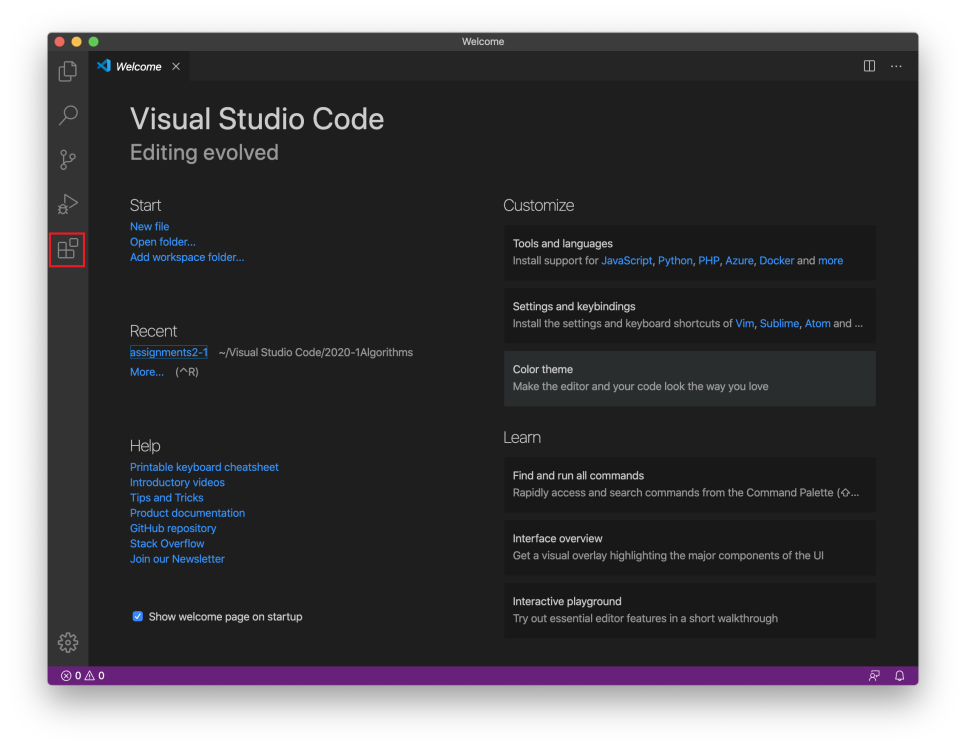This screenshot has height=748, width=966.
Task: Open Product documentation link
Action: tap(187, 513)
